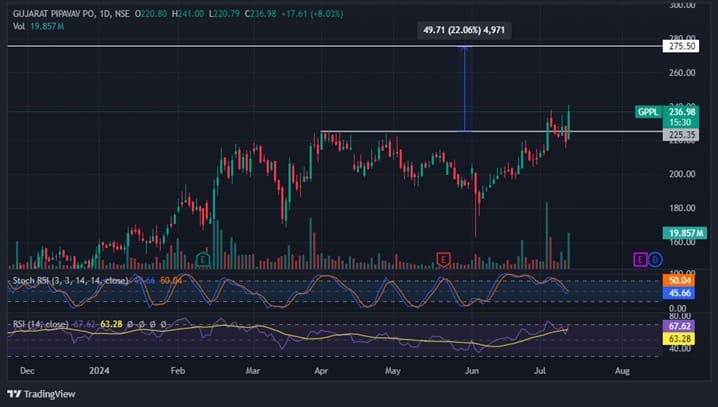Select the RSI (14, close) indicator legend
718x407 pixels.
pyautogui.click(x=40, y=323)
